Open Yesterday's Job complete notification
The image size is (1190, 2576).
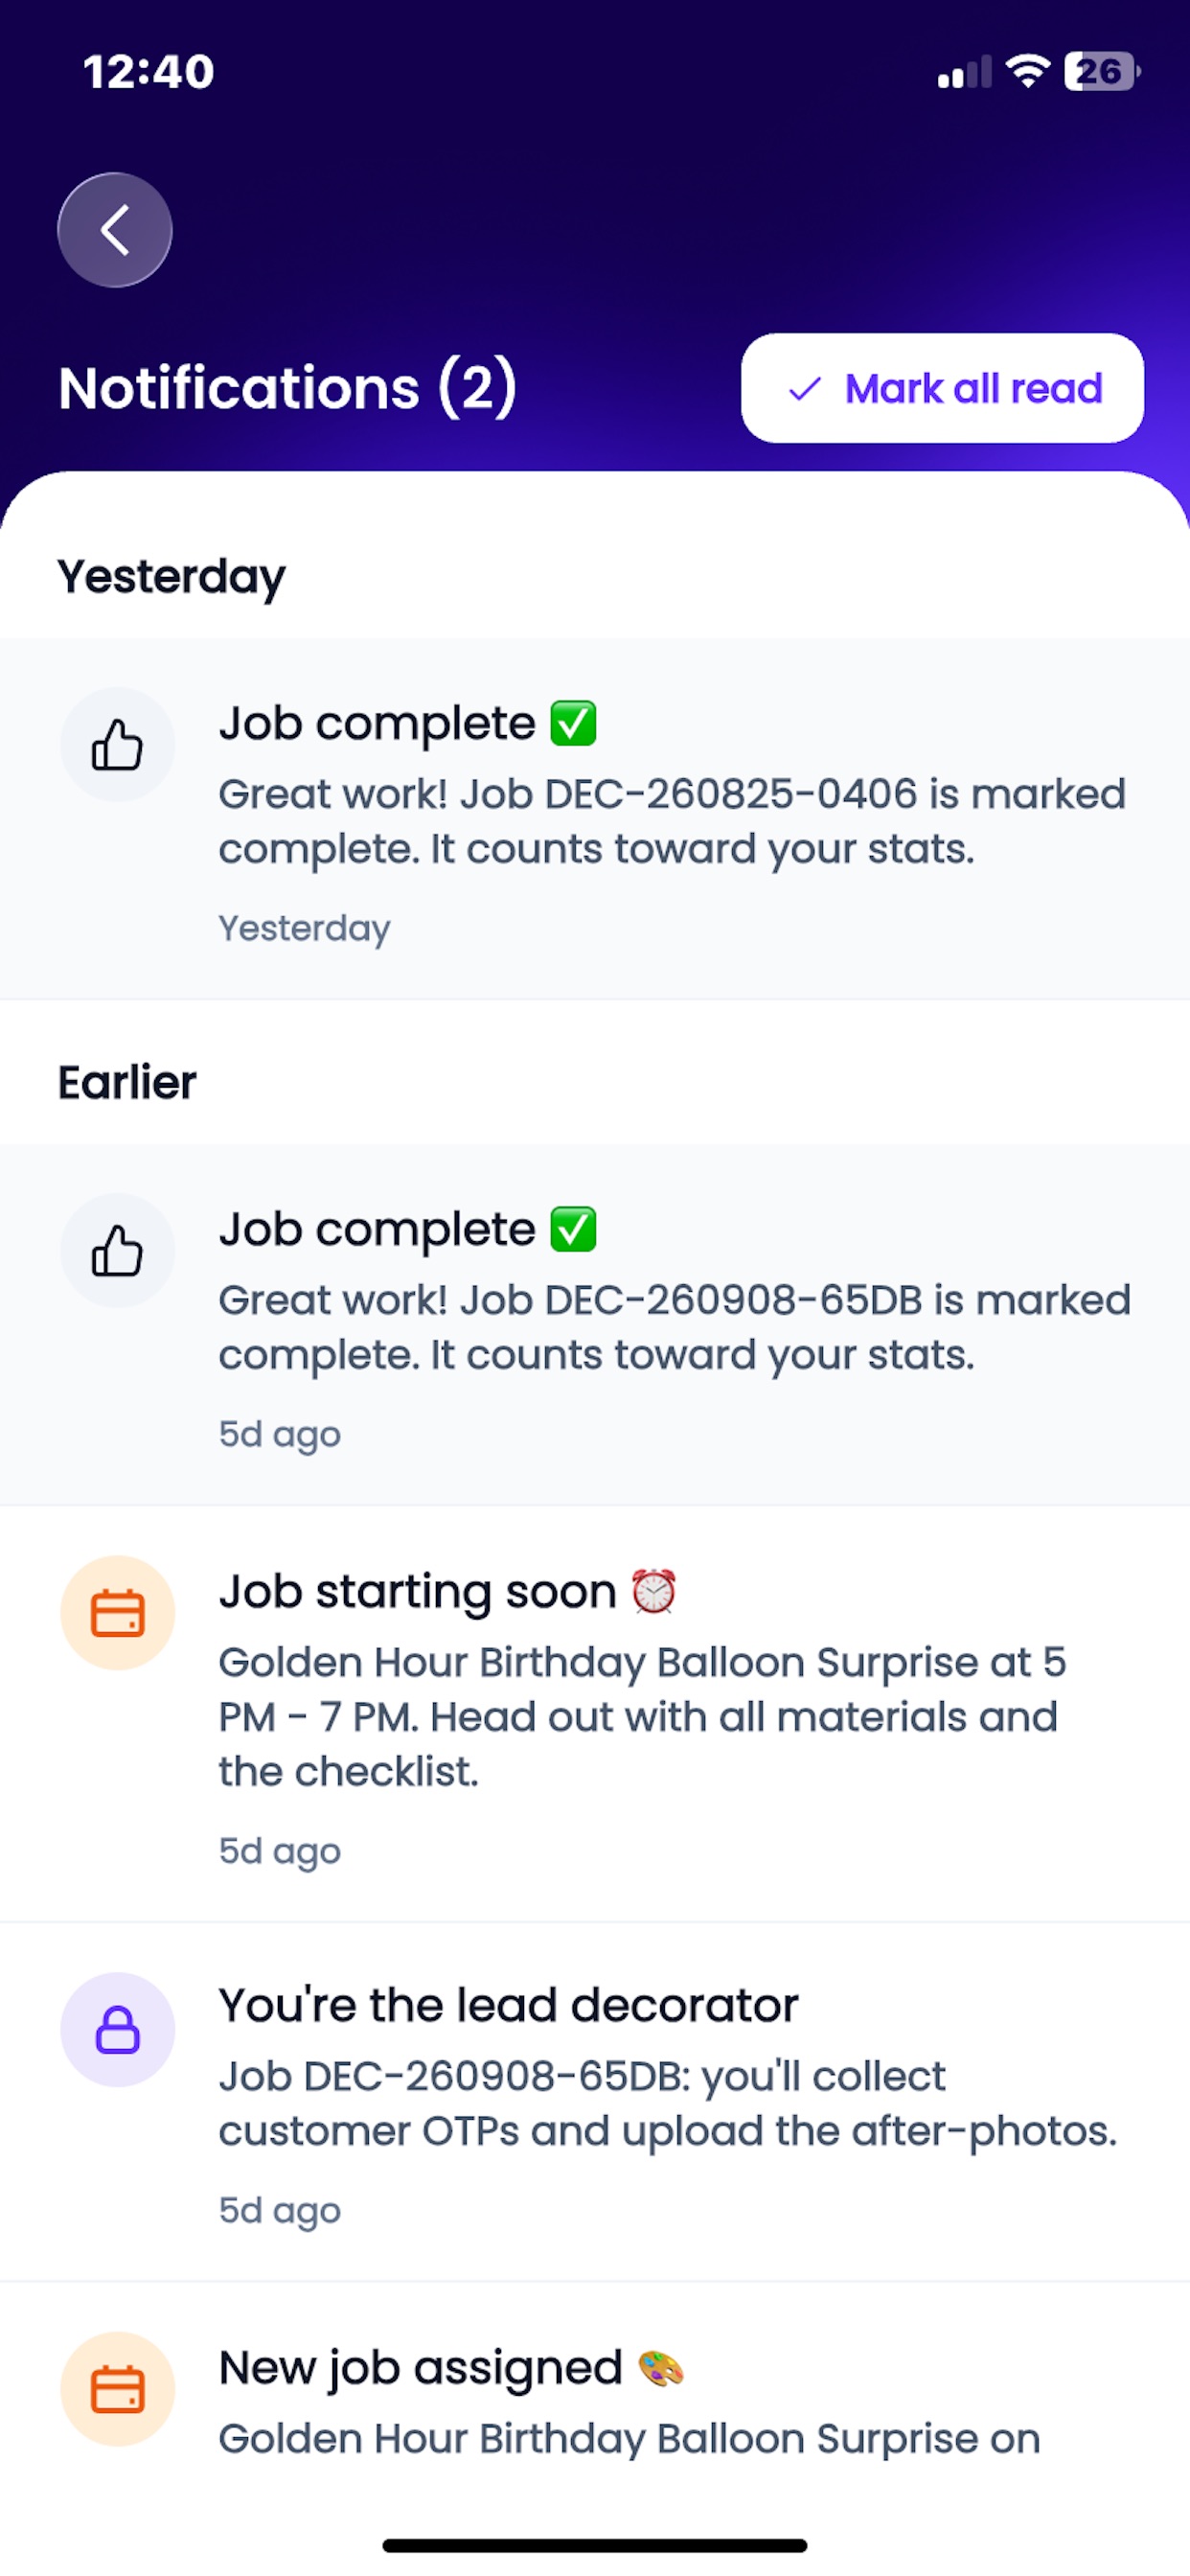point(595,819)
